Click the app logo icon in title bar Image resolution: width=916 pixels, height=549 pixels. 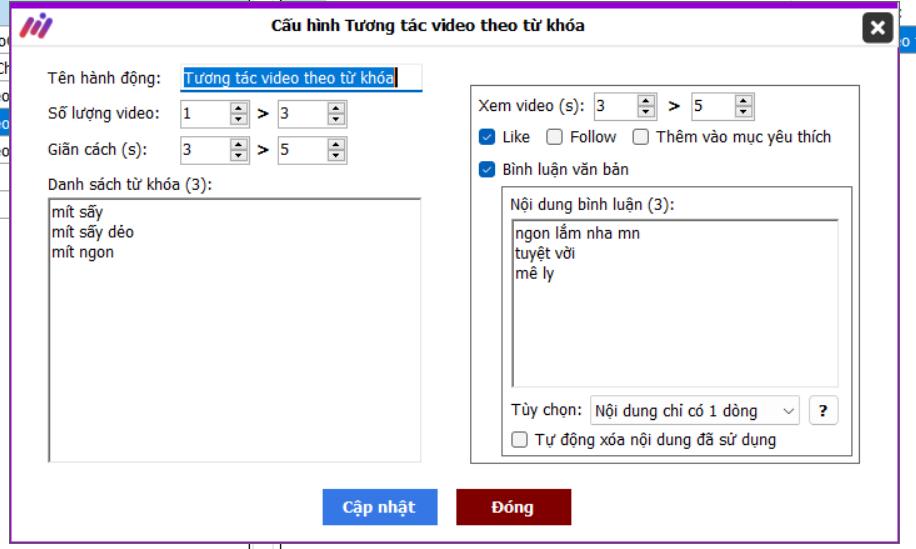[x=36, y=27]
